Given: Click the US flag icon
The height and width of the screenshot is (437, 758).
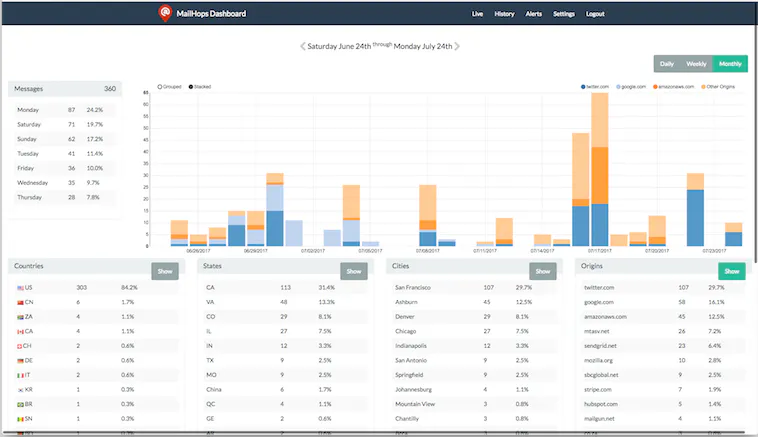Looking at the screenshot, I should coord(20,288).
